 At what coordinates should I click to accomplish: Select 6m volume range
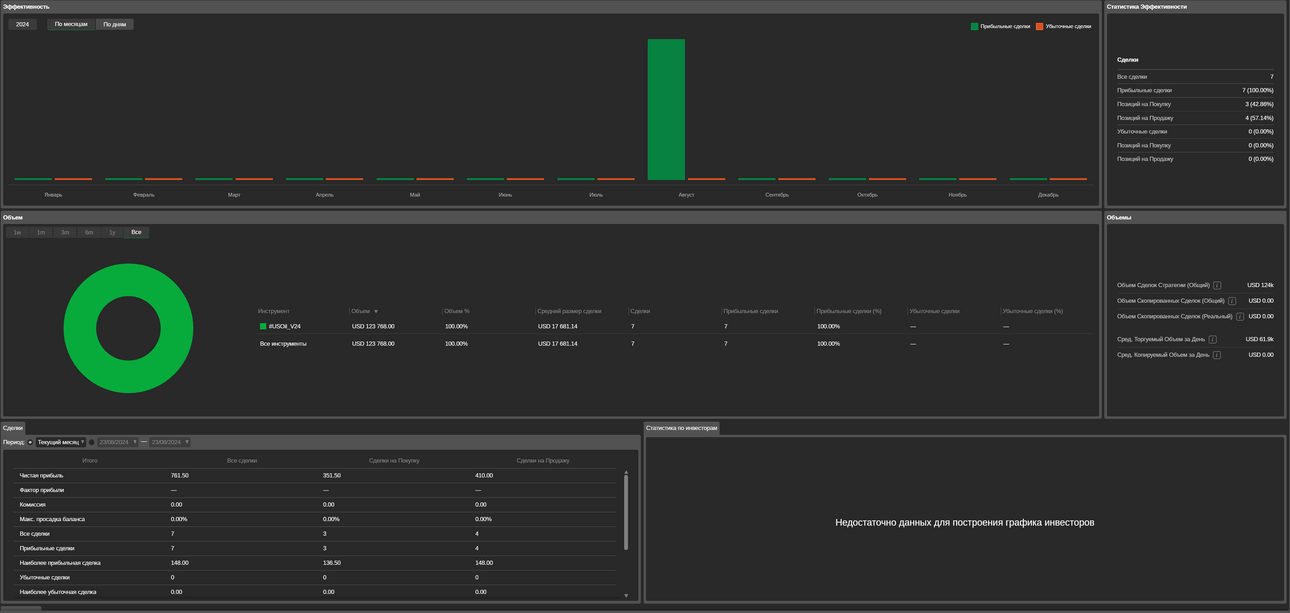tap(89, 232)
